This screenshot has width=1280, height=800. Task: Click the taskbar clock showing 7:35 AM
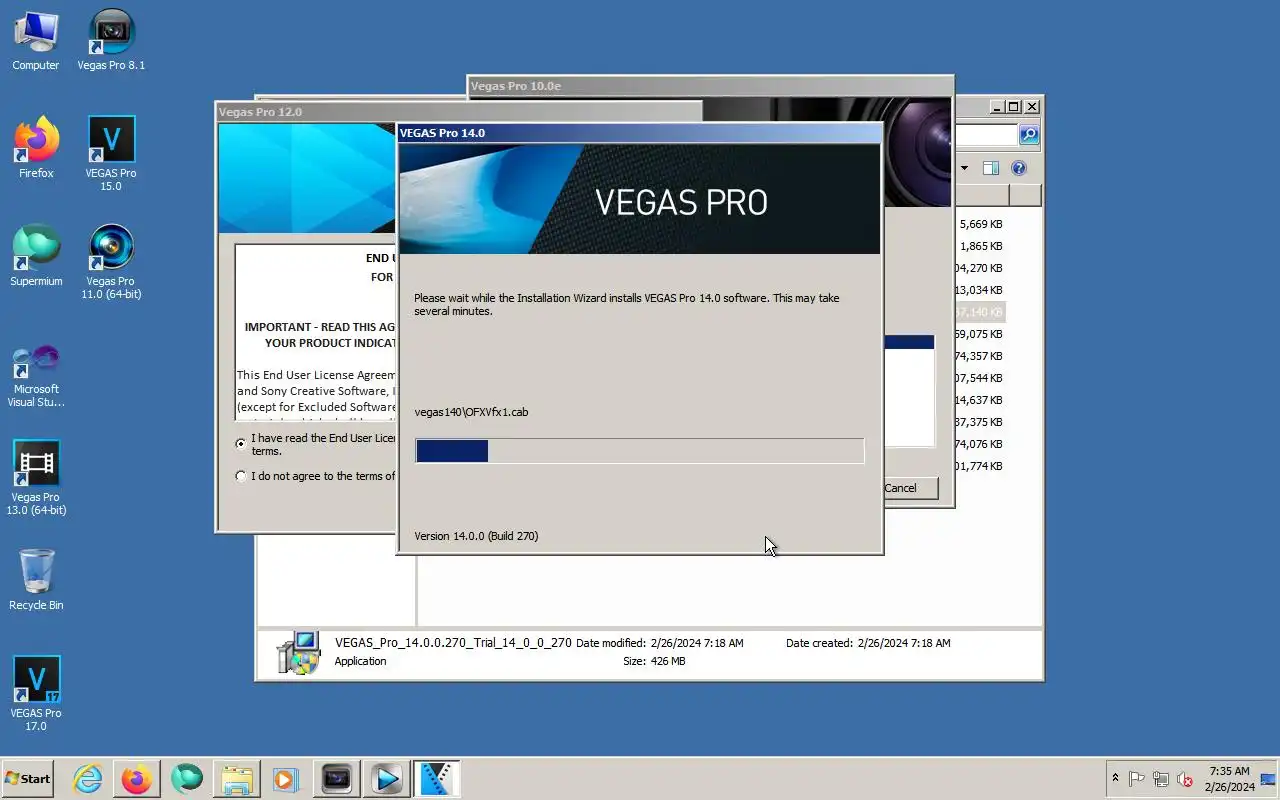coord(1229,779)
